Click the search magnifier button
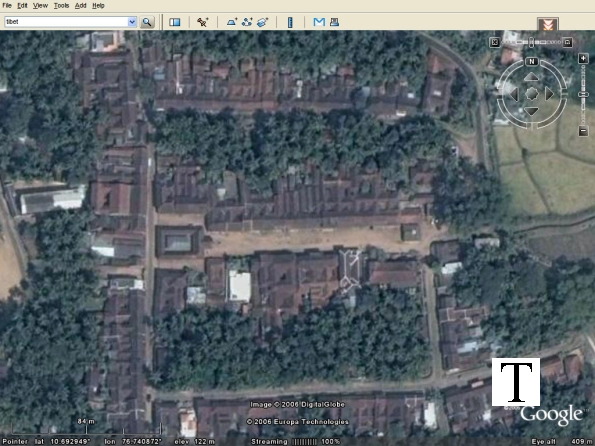Viewport: 595px width, 446px height. coord(147,22)
